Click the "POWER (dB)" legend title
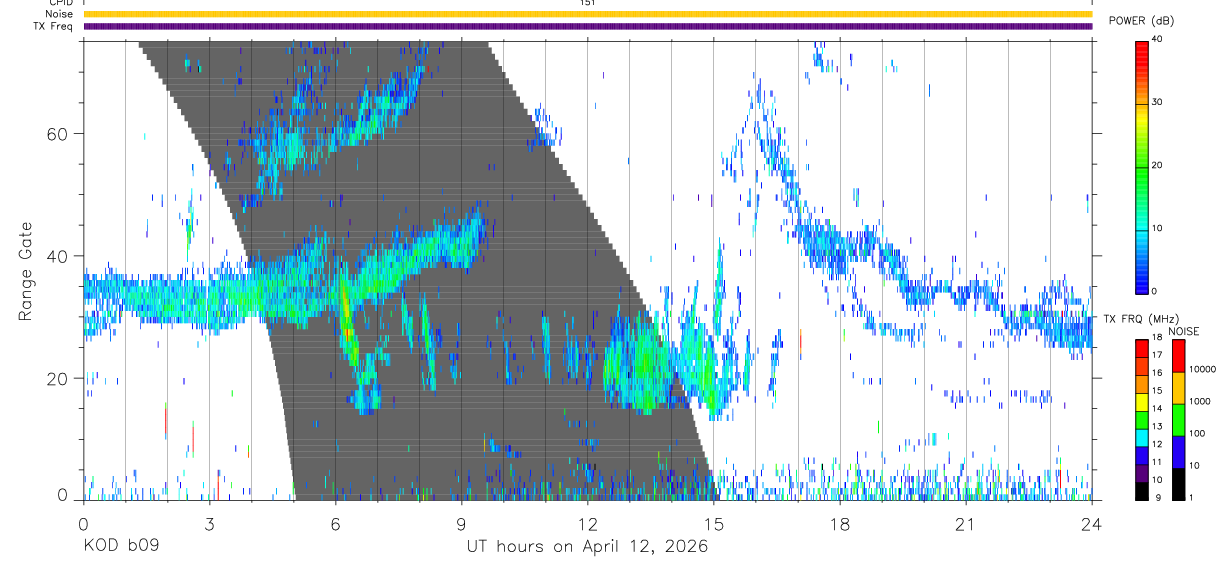This screenshot has height=567, width=1228. click(1142, 20)
